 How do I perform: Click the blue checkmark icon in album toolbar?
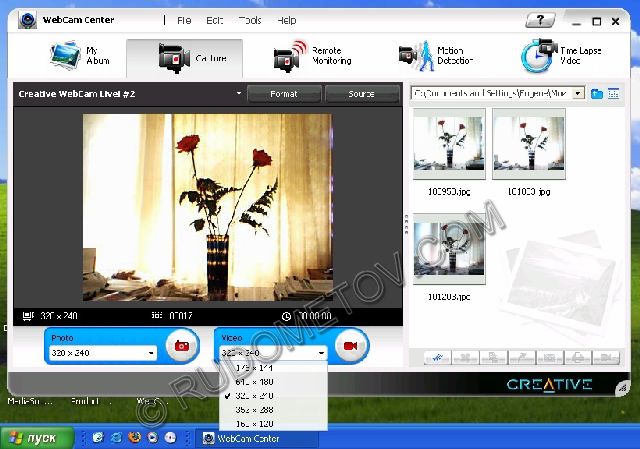tap(438, 358)
